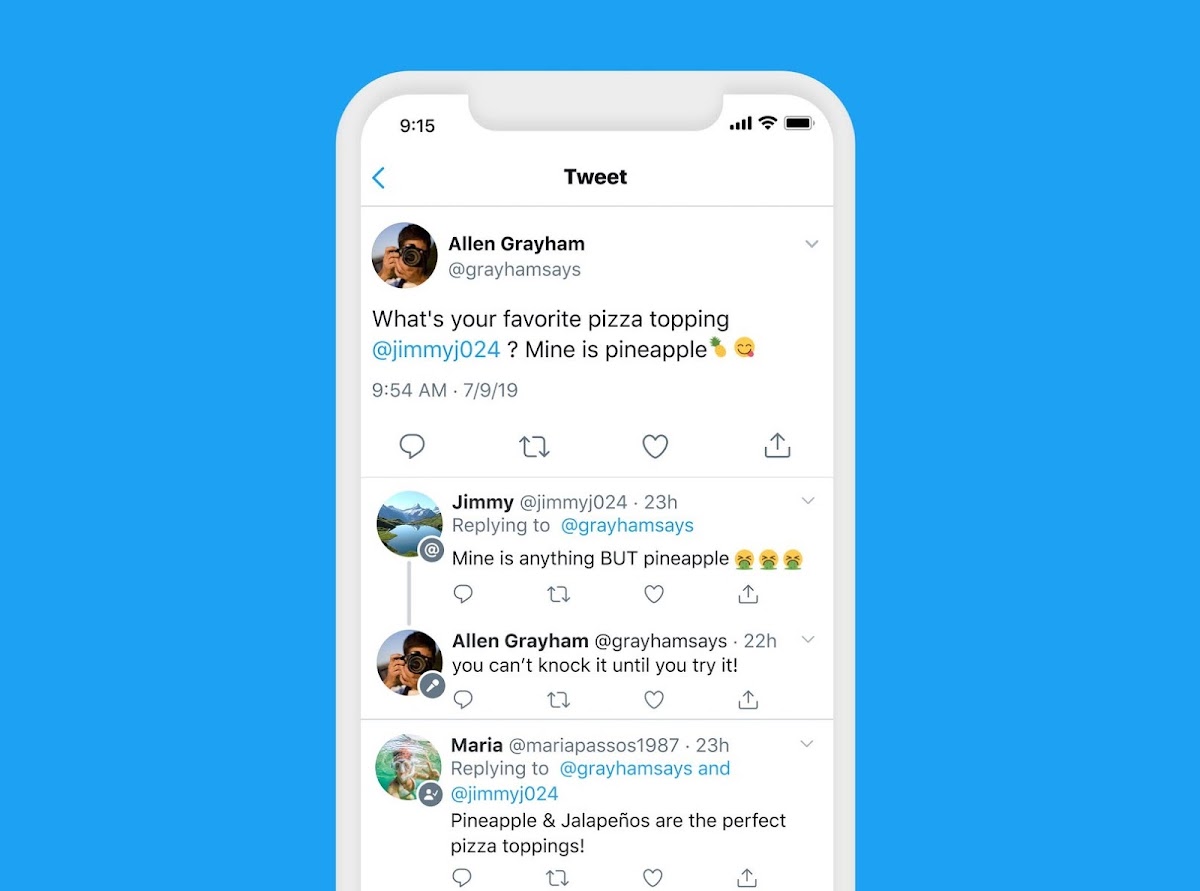
Task: Retweet the main pizza topping tweet
Action: tap(534, 446)
